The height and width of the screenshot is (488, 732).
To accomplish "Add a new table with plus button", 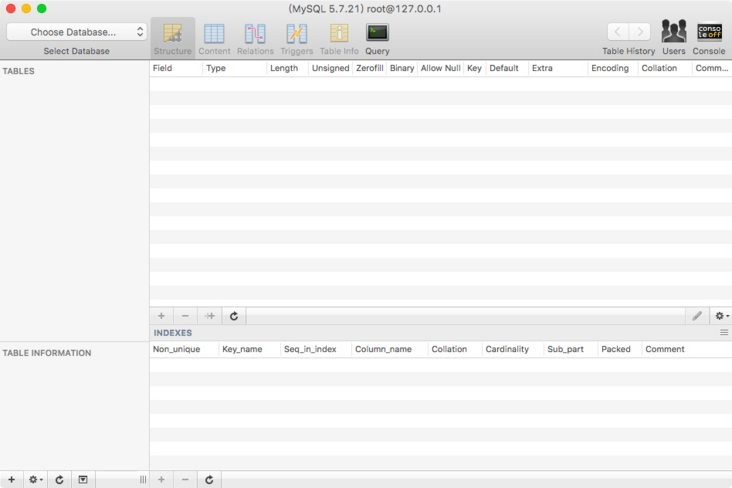I will pos(12,480).
